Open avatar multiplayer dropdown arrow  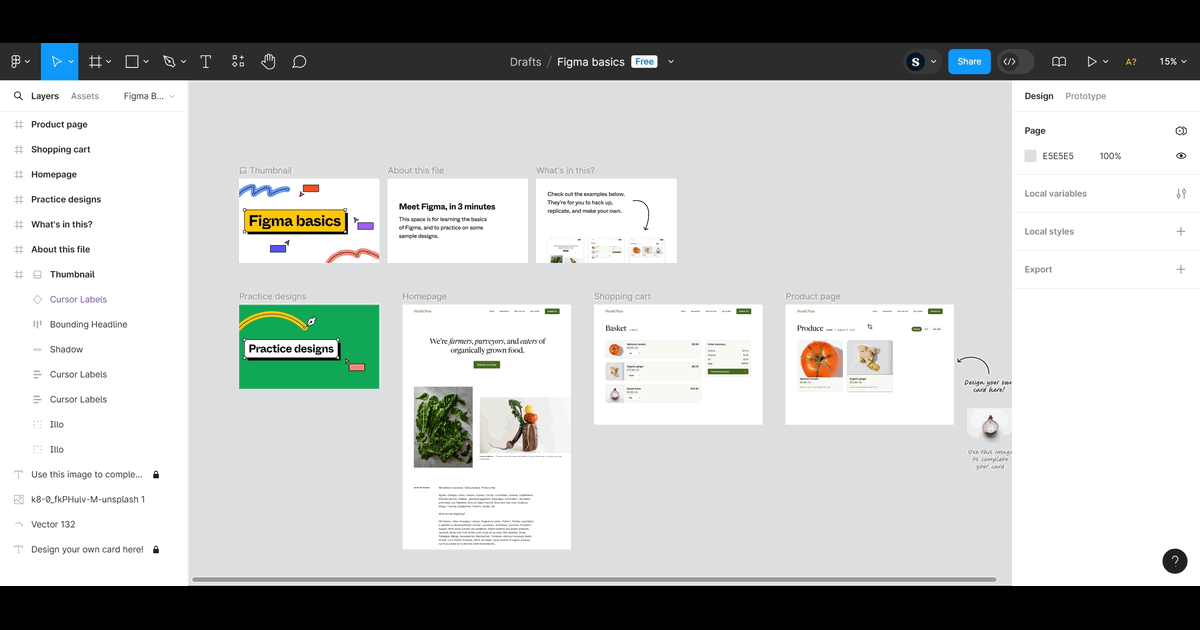[x=934, y=62]
